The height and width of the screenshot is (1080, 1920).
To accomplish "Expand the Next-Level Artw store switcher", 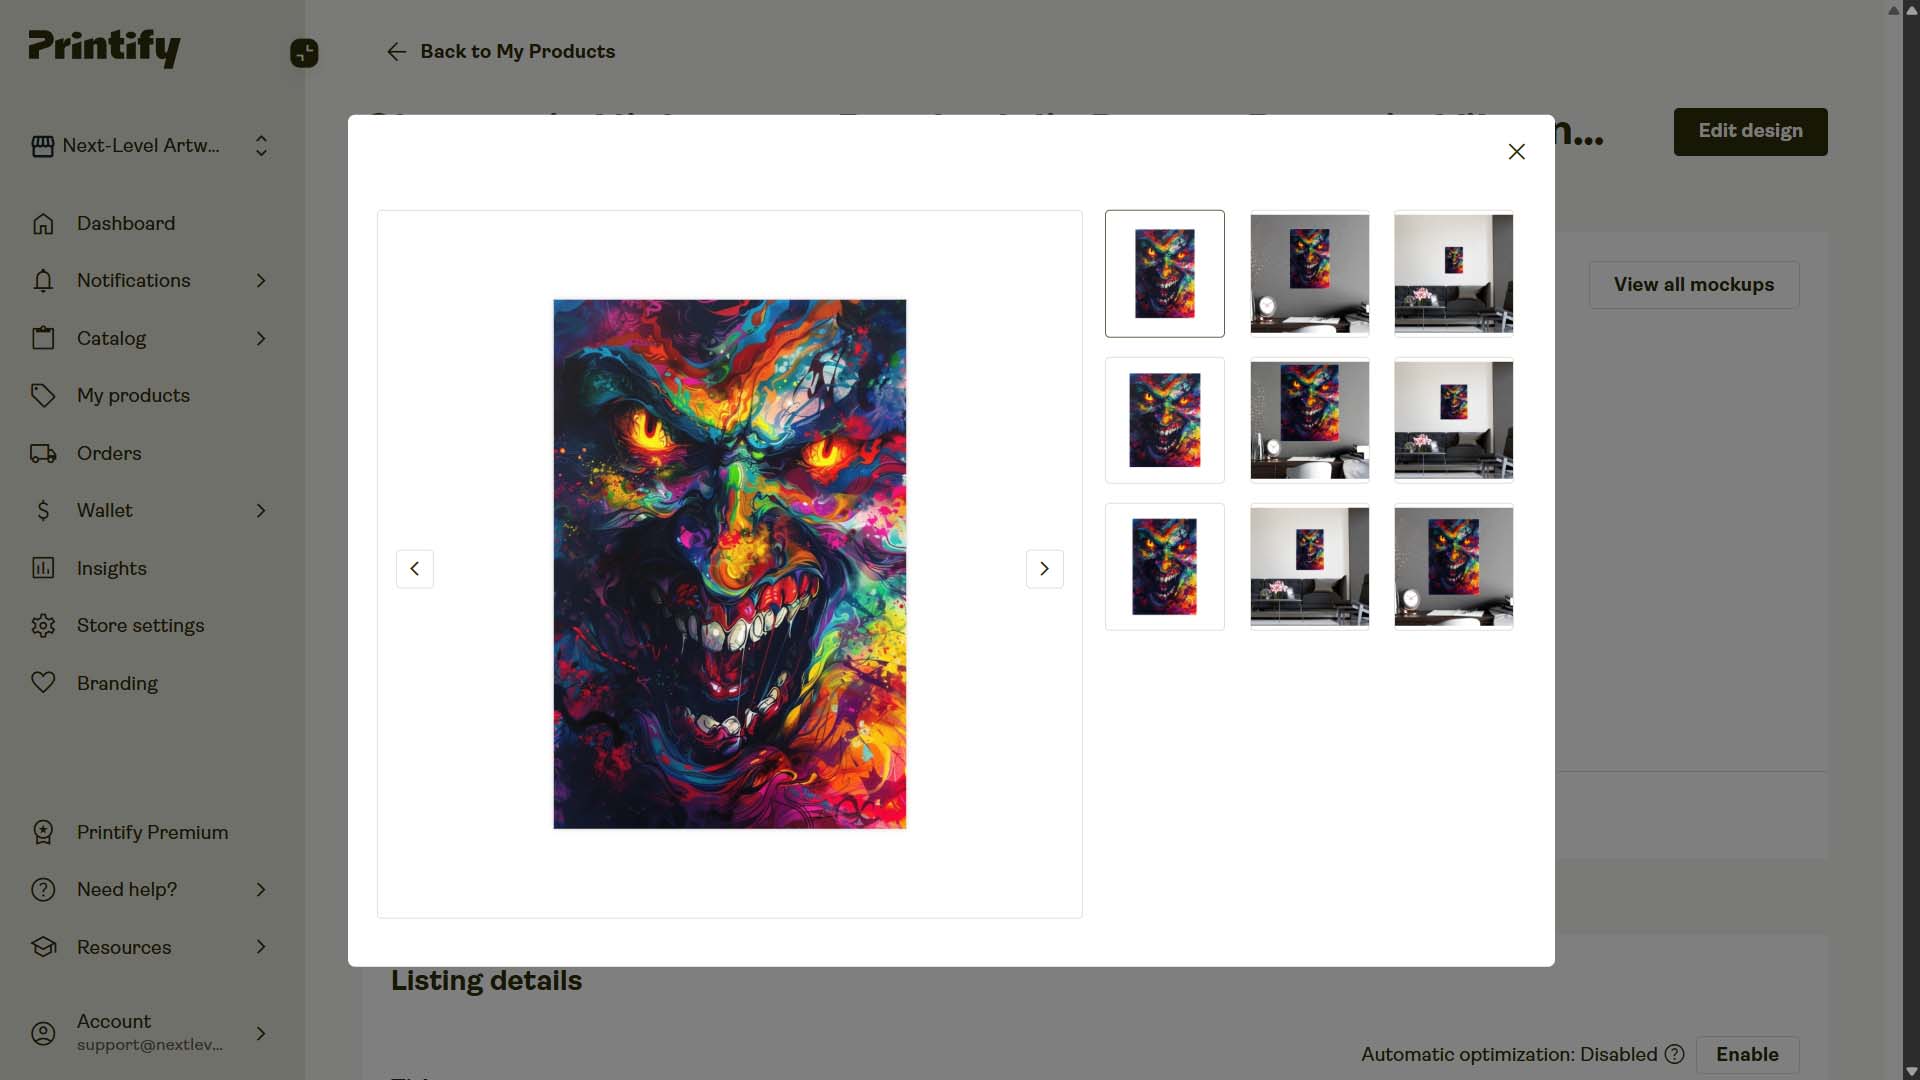I will click(260, 146).
